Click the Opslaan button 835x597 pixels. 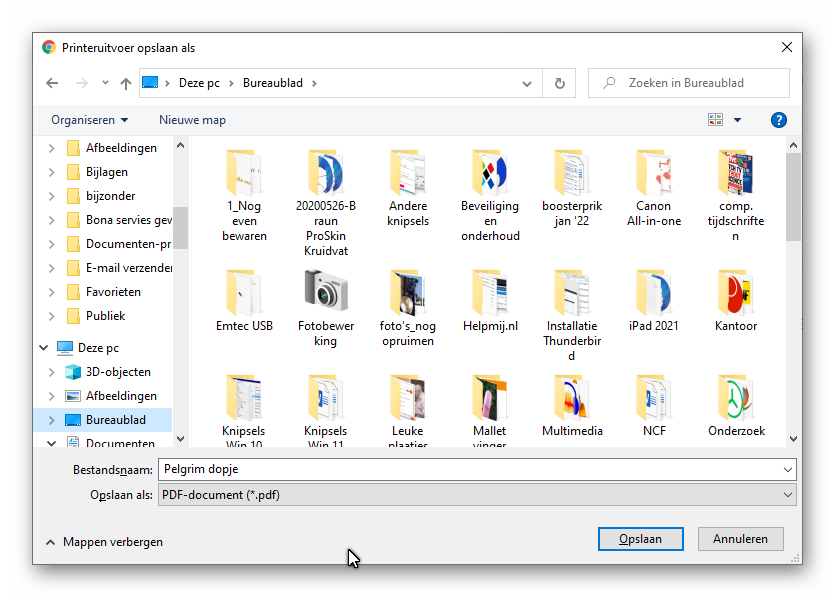point(640,539)
